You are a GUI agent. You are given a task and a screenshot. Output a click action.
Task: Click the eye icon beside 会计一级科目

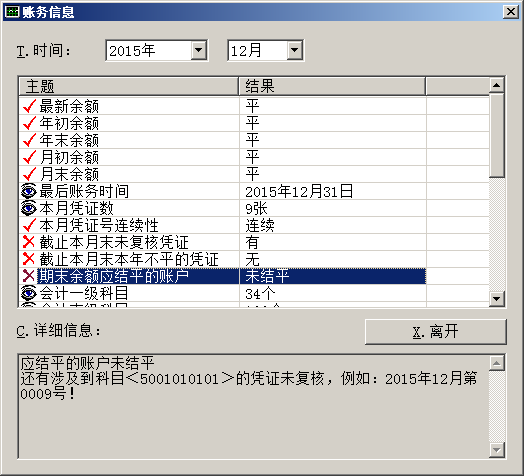click(x=29, y=293)
